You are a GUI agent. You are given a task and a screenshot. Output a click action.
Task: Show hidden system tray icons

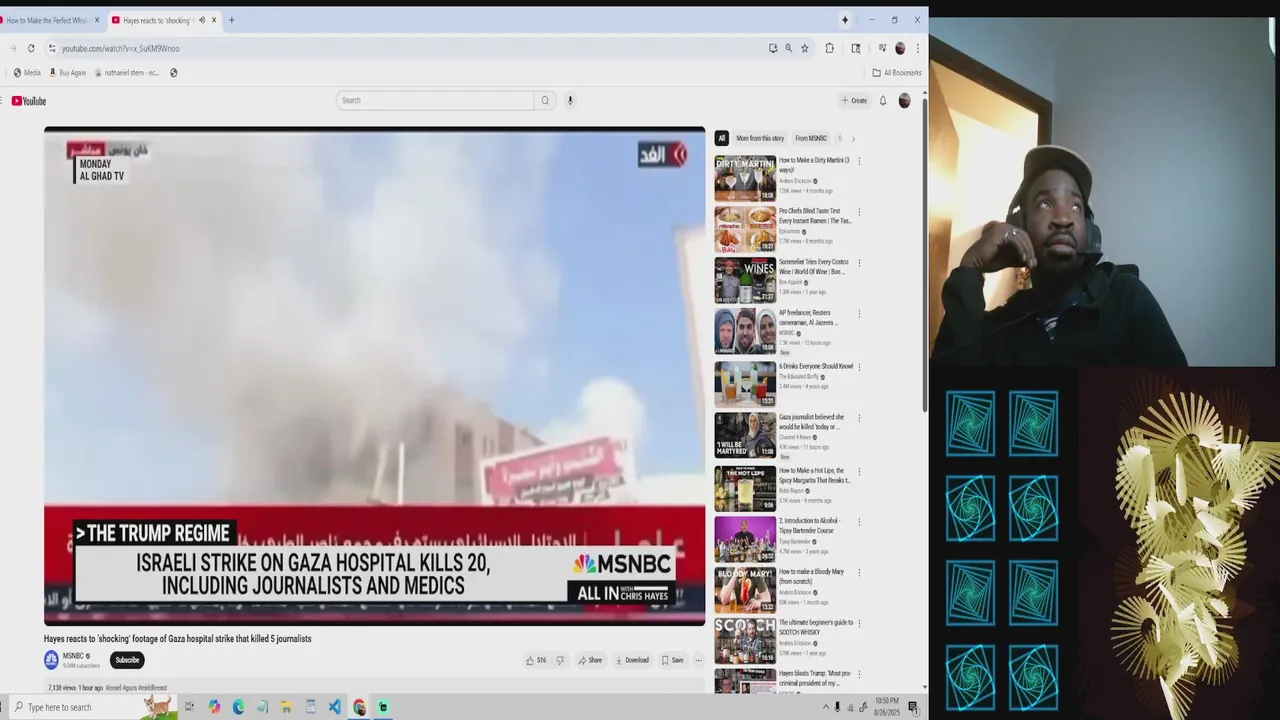(826, 707)
